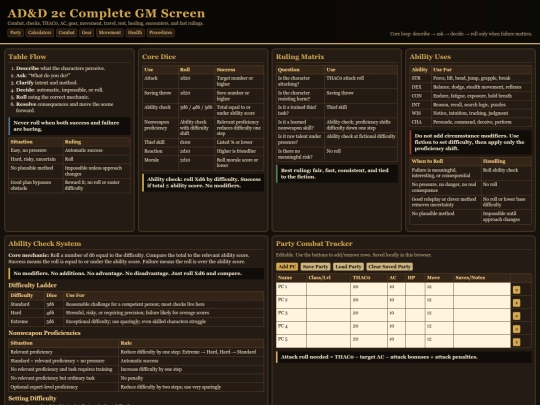Image resolution: width=540 pixels, height=405 pixels.
Task: Click the 'THAC0 attack roll' cell
Action: pyautogui.click(x=361, y=81)
